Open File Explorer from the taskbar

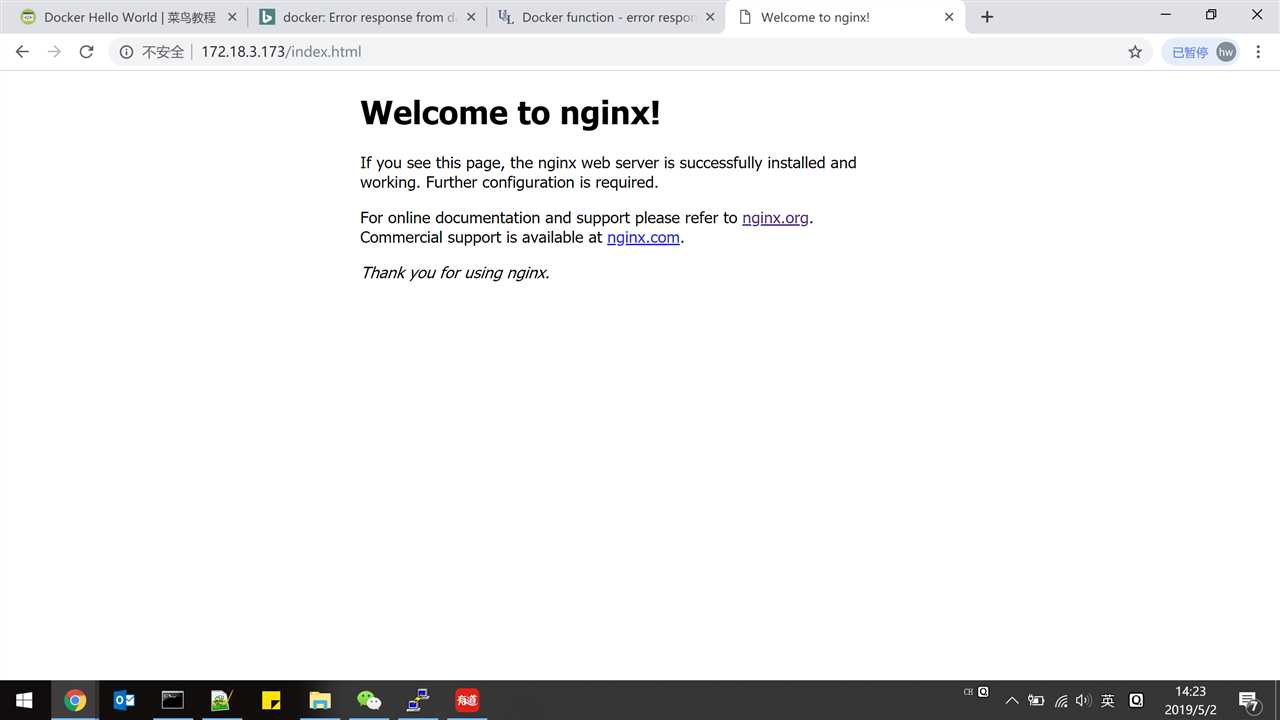click(x=319, y=700)
